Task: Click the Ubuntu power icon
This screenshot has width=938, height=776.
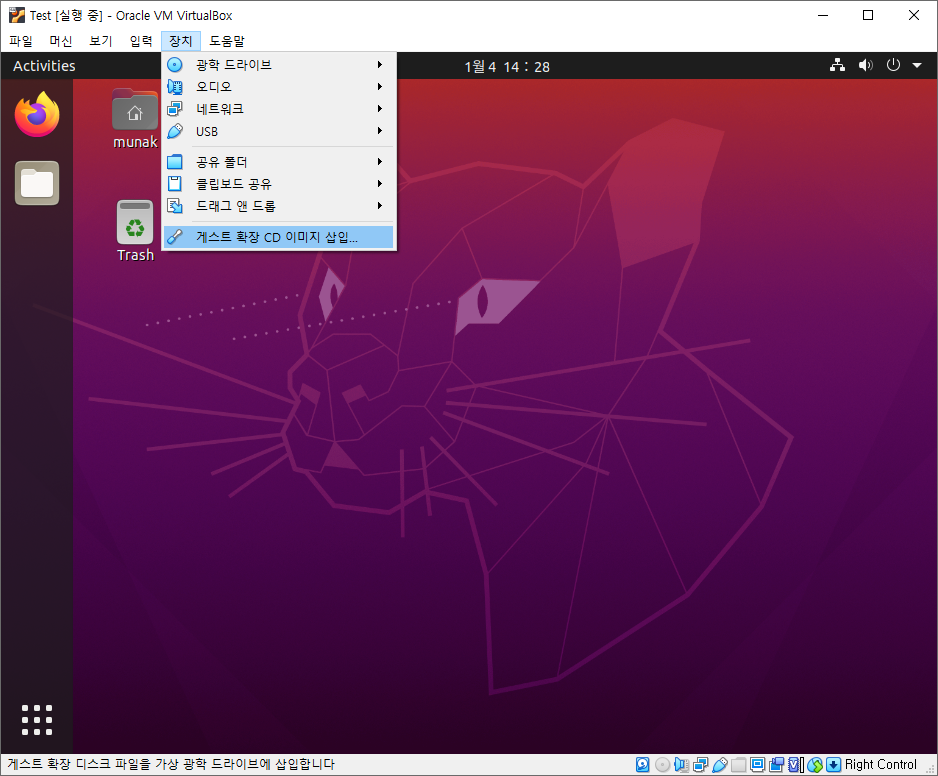Action: (893, 65)
